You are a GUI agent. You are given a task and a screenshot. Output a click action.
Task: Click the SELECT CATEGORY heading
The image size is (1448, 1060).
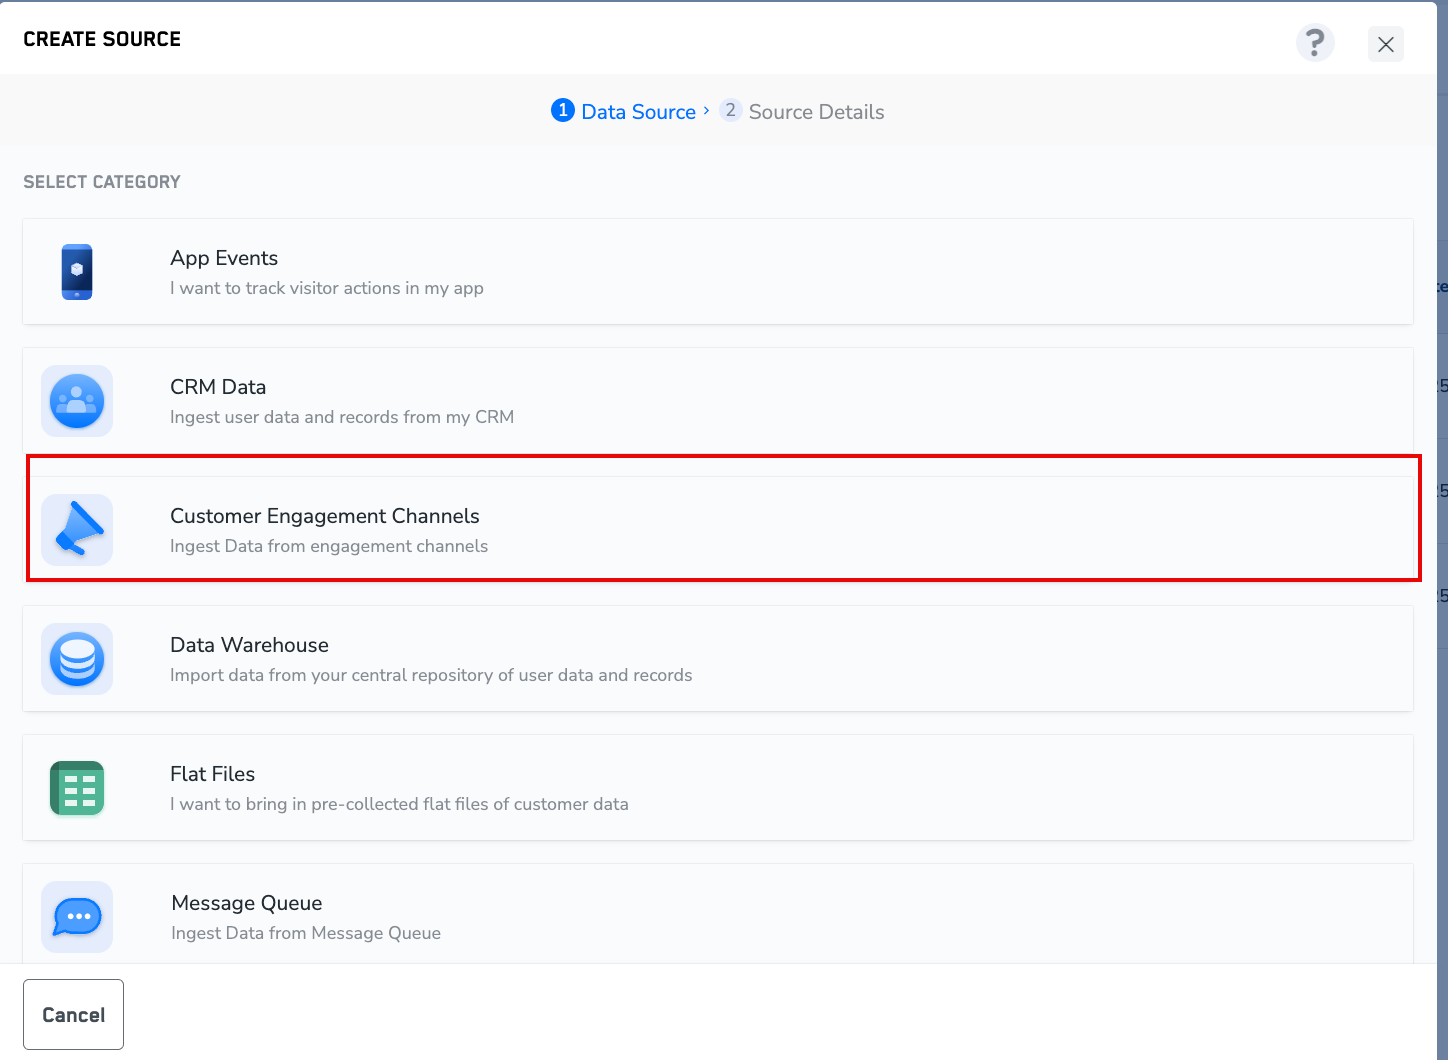coord(102,182)
